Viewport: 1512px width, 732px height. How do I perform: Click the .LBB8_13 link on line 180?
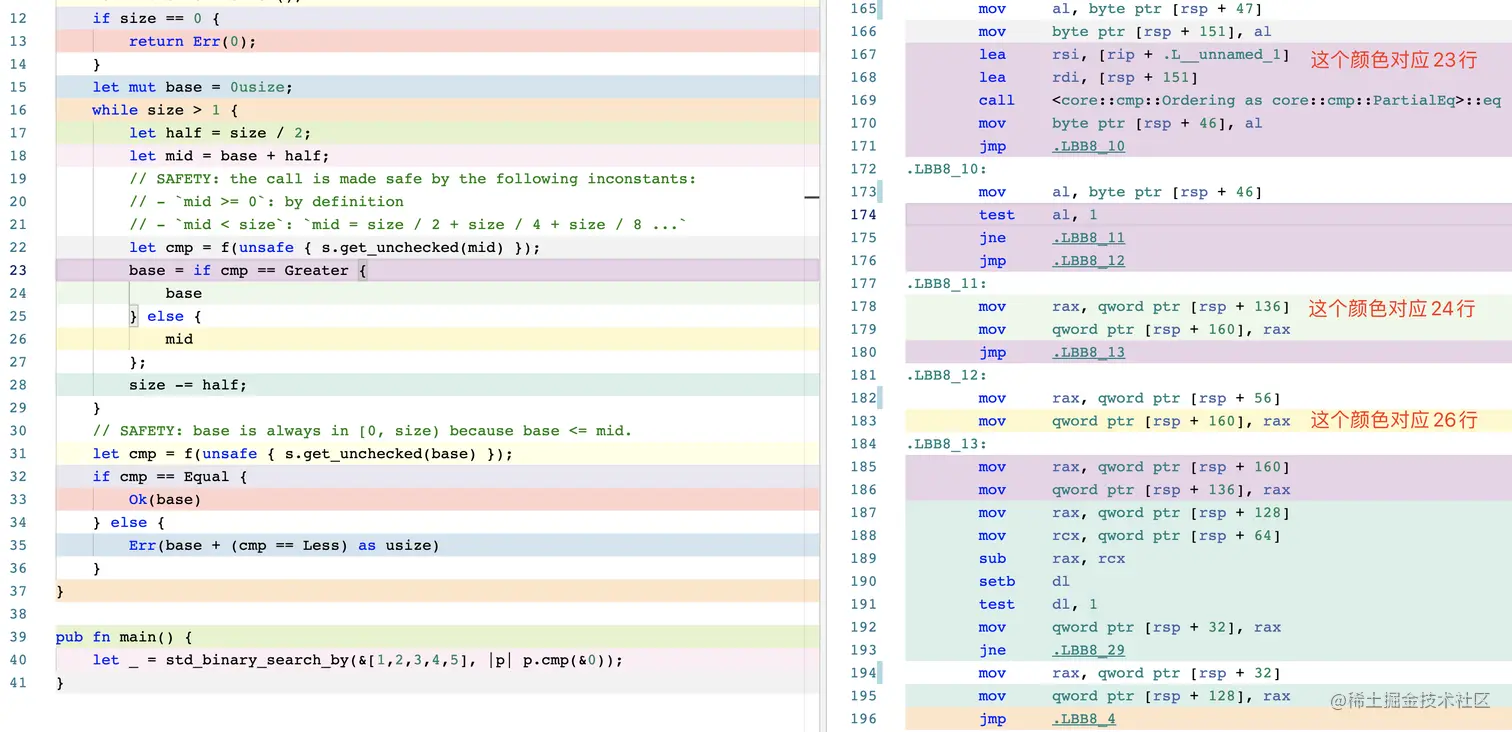click(x=1086, y=352)
